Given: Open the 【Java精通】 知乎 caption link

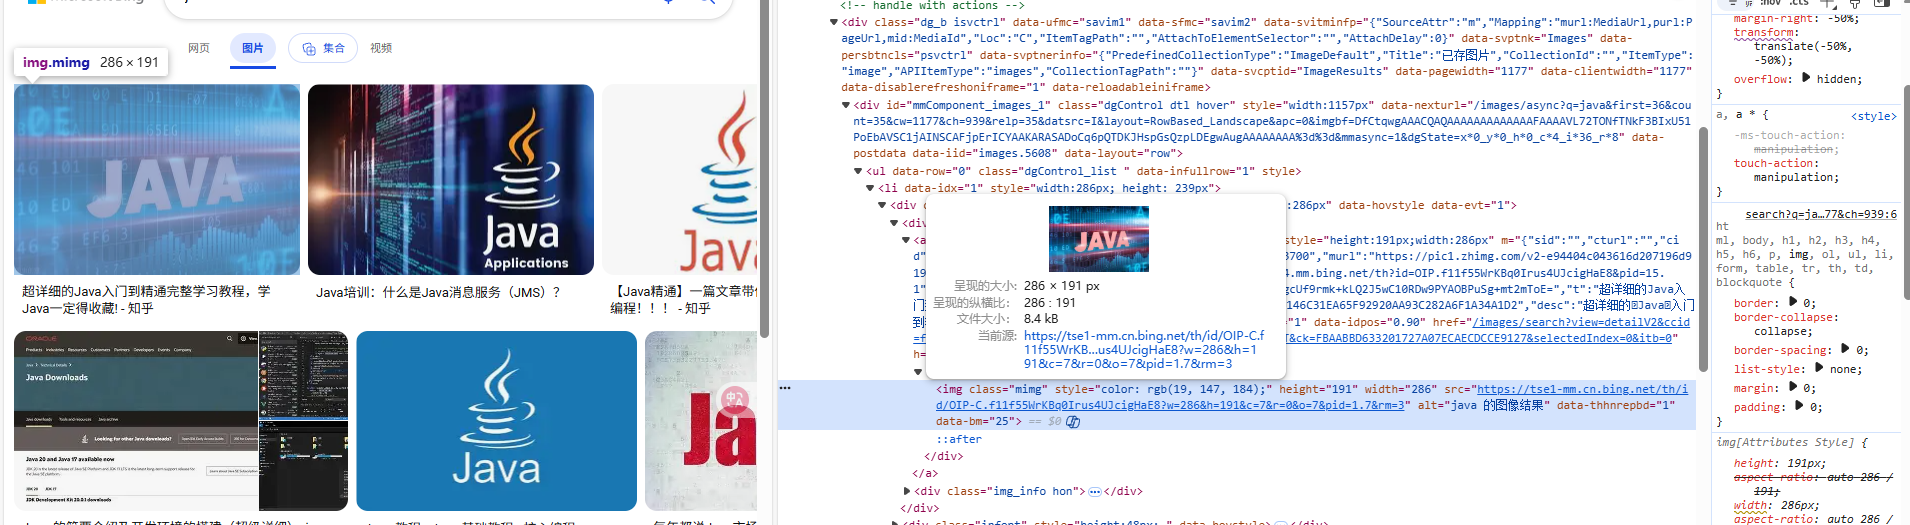Looking at the screenshot, I should point(683,300).
